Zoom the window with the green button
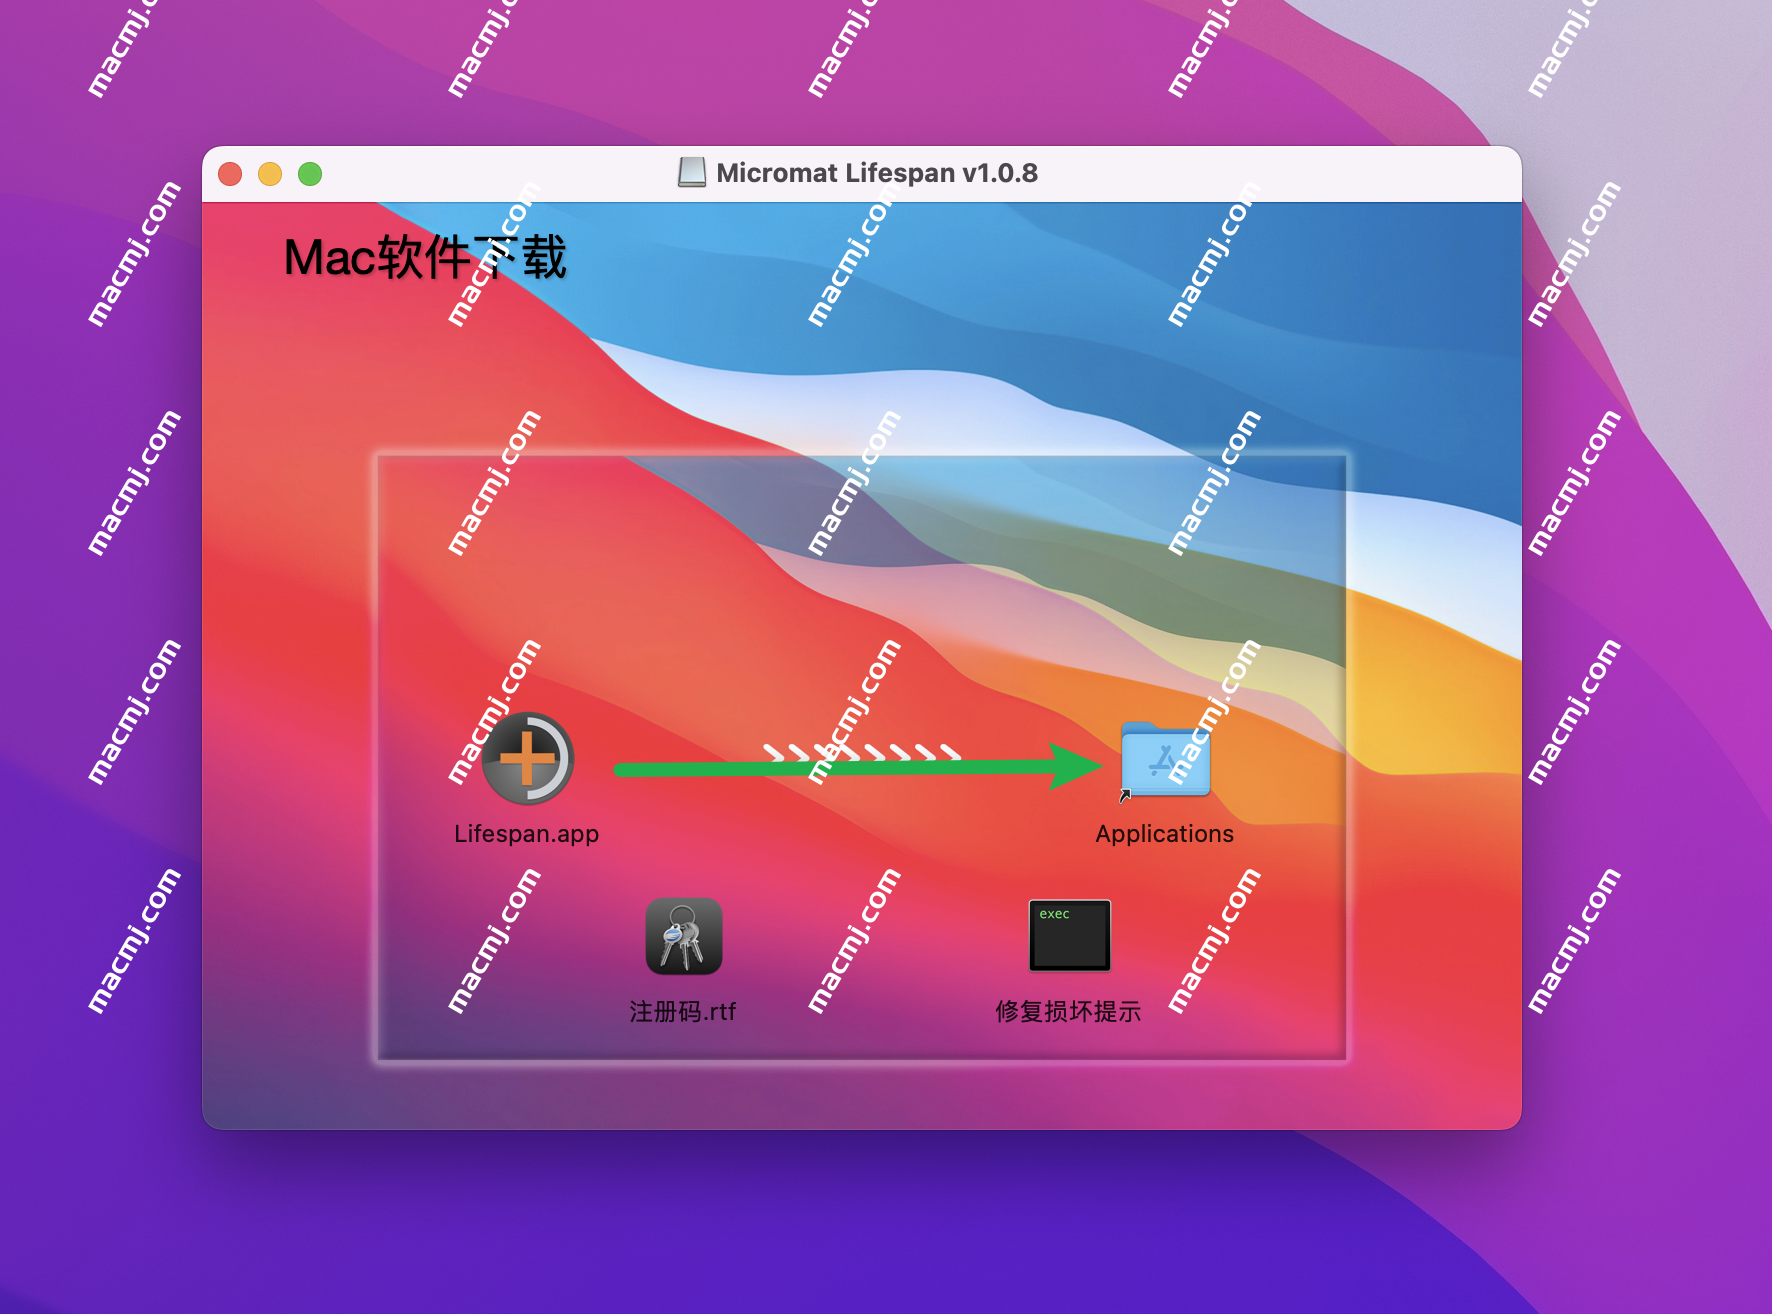Viewport: 1772px width, 1314px height. tap(310, 174)
